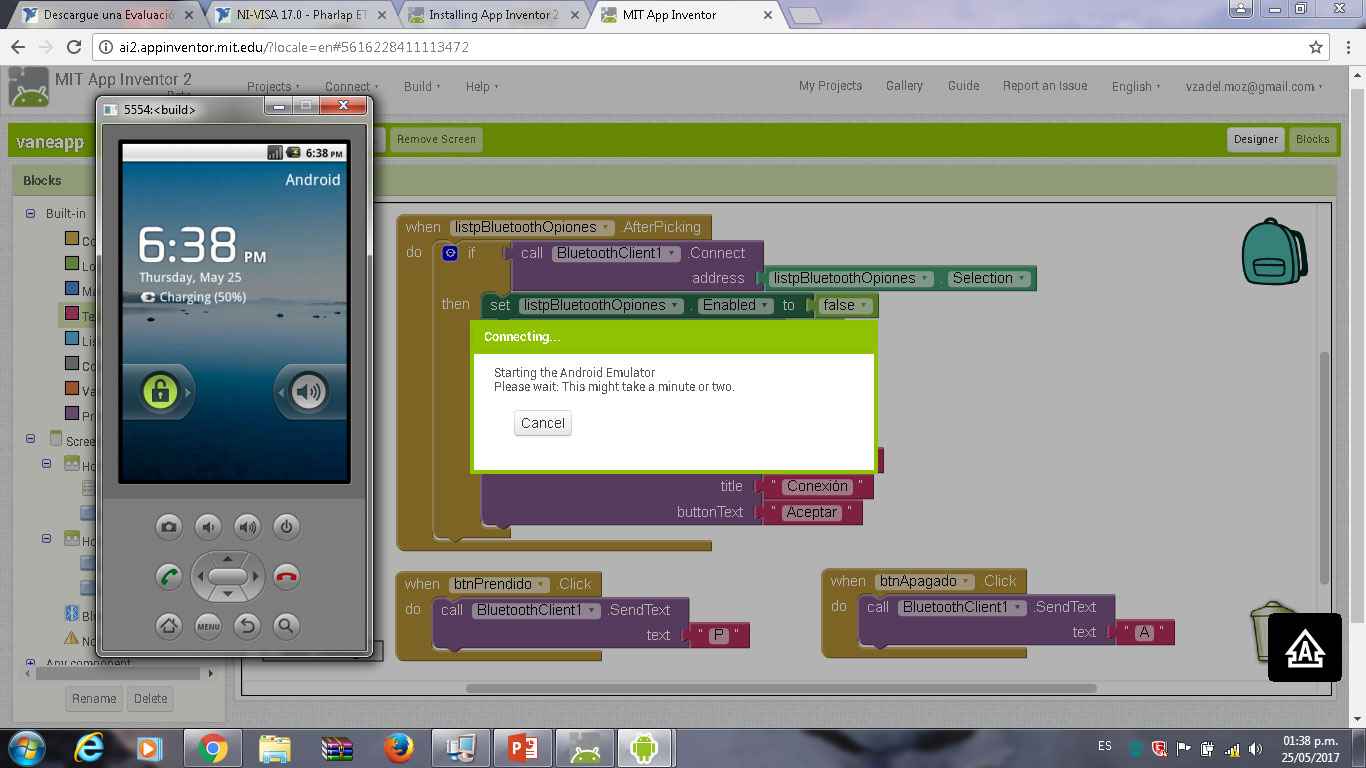Click the emulator Back arrow button
The width and height of the screenshot is (1366, 768).
click(x=247, y=626)
